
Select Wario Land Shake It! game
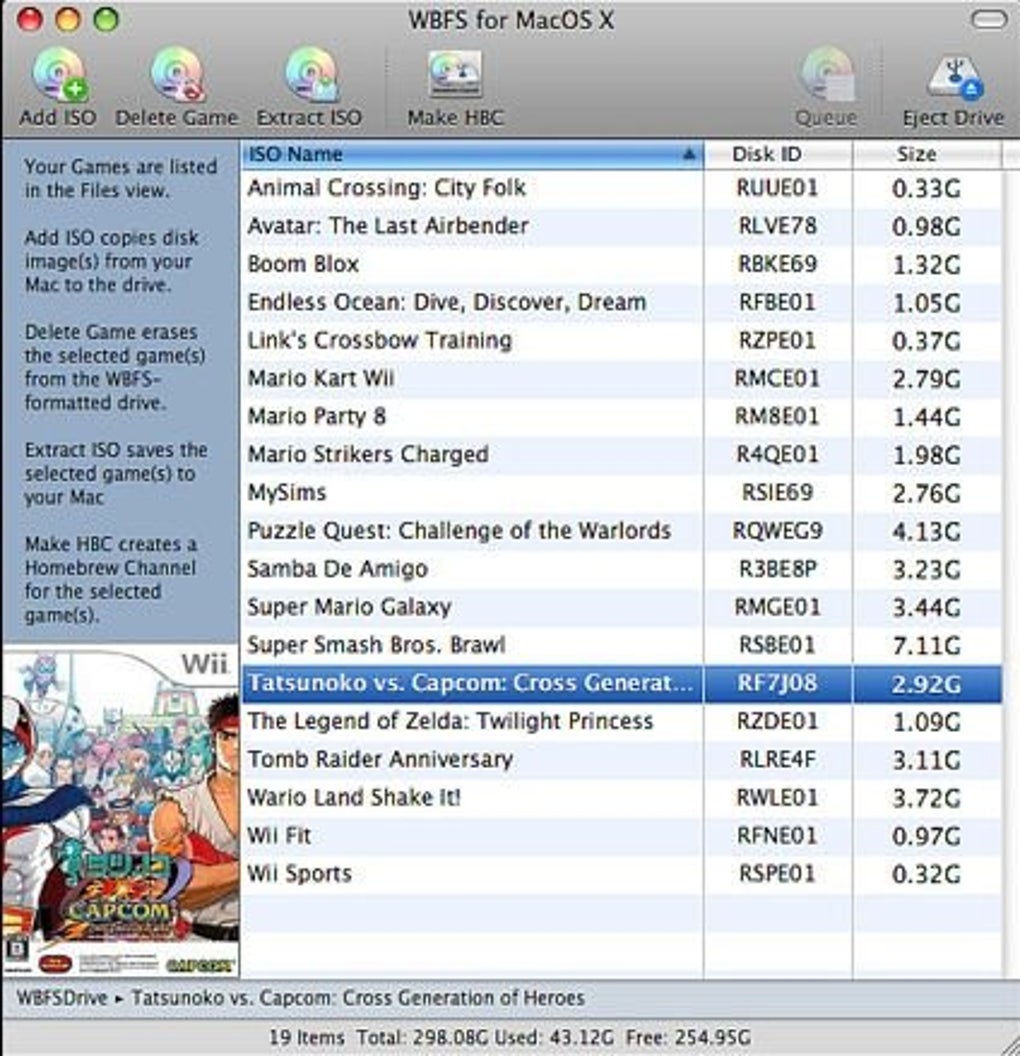pos(621,797)
